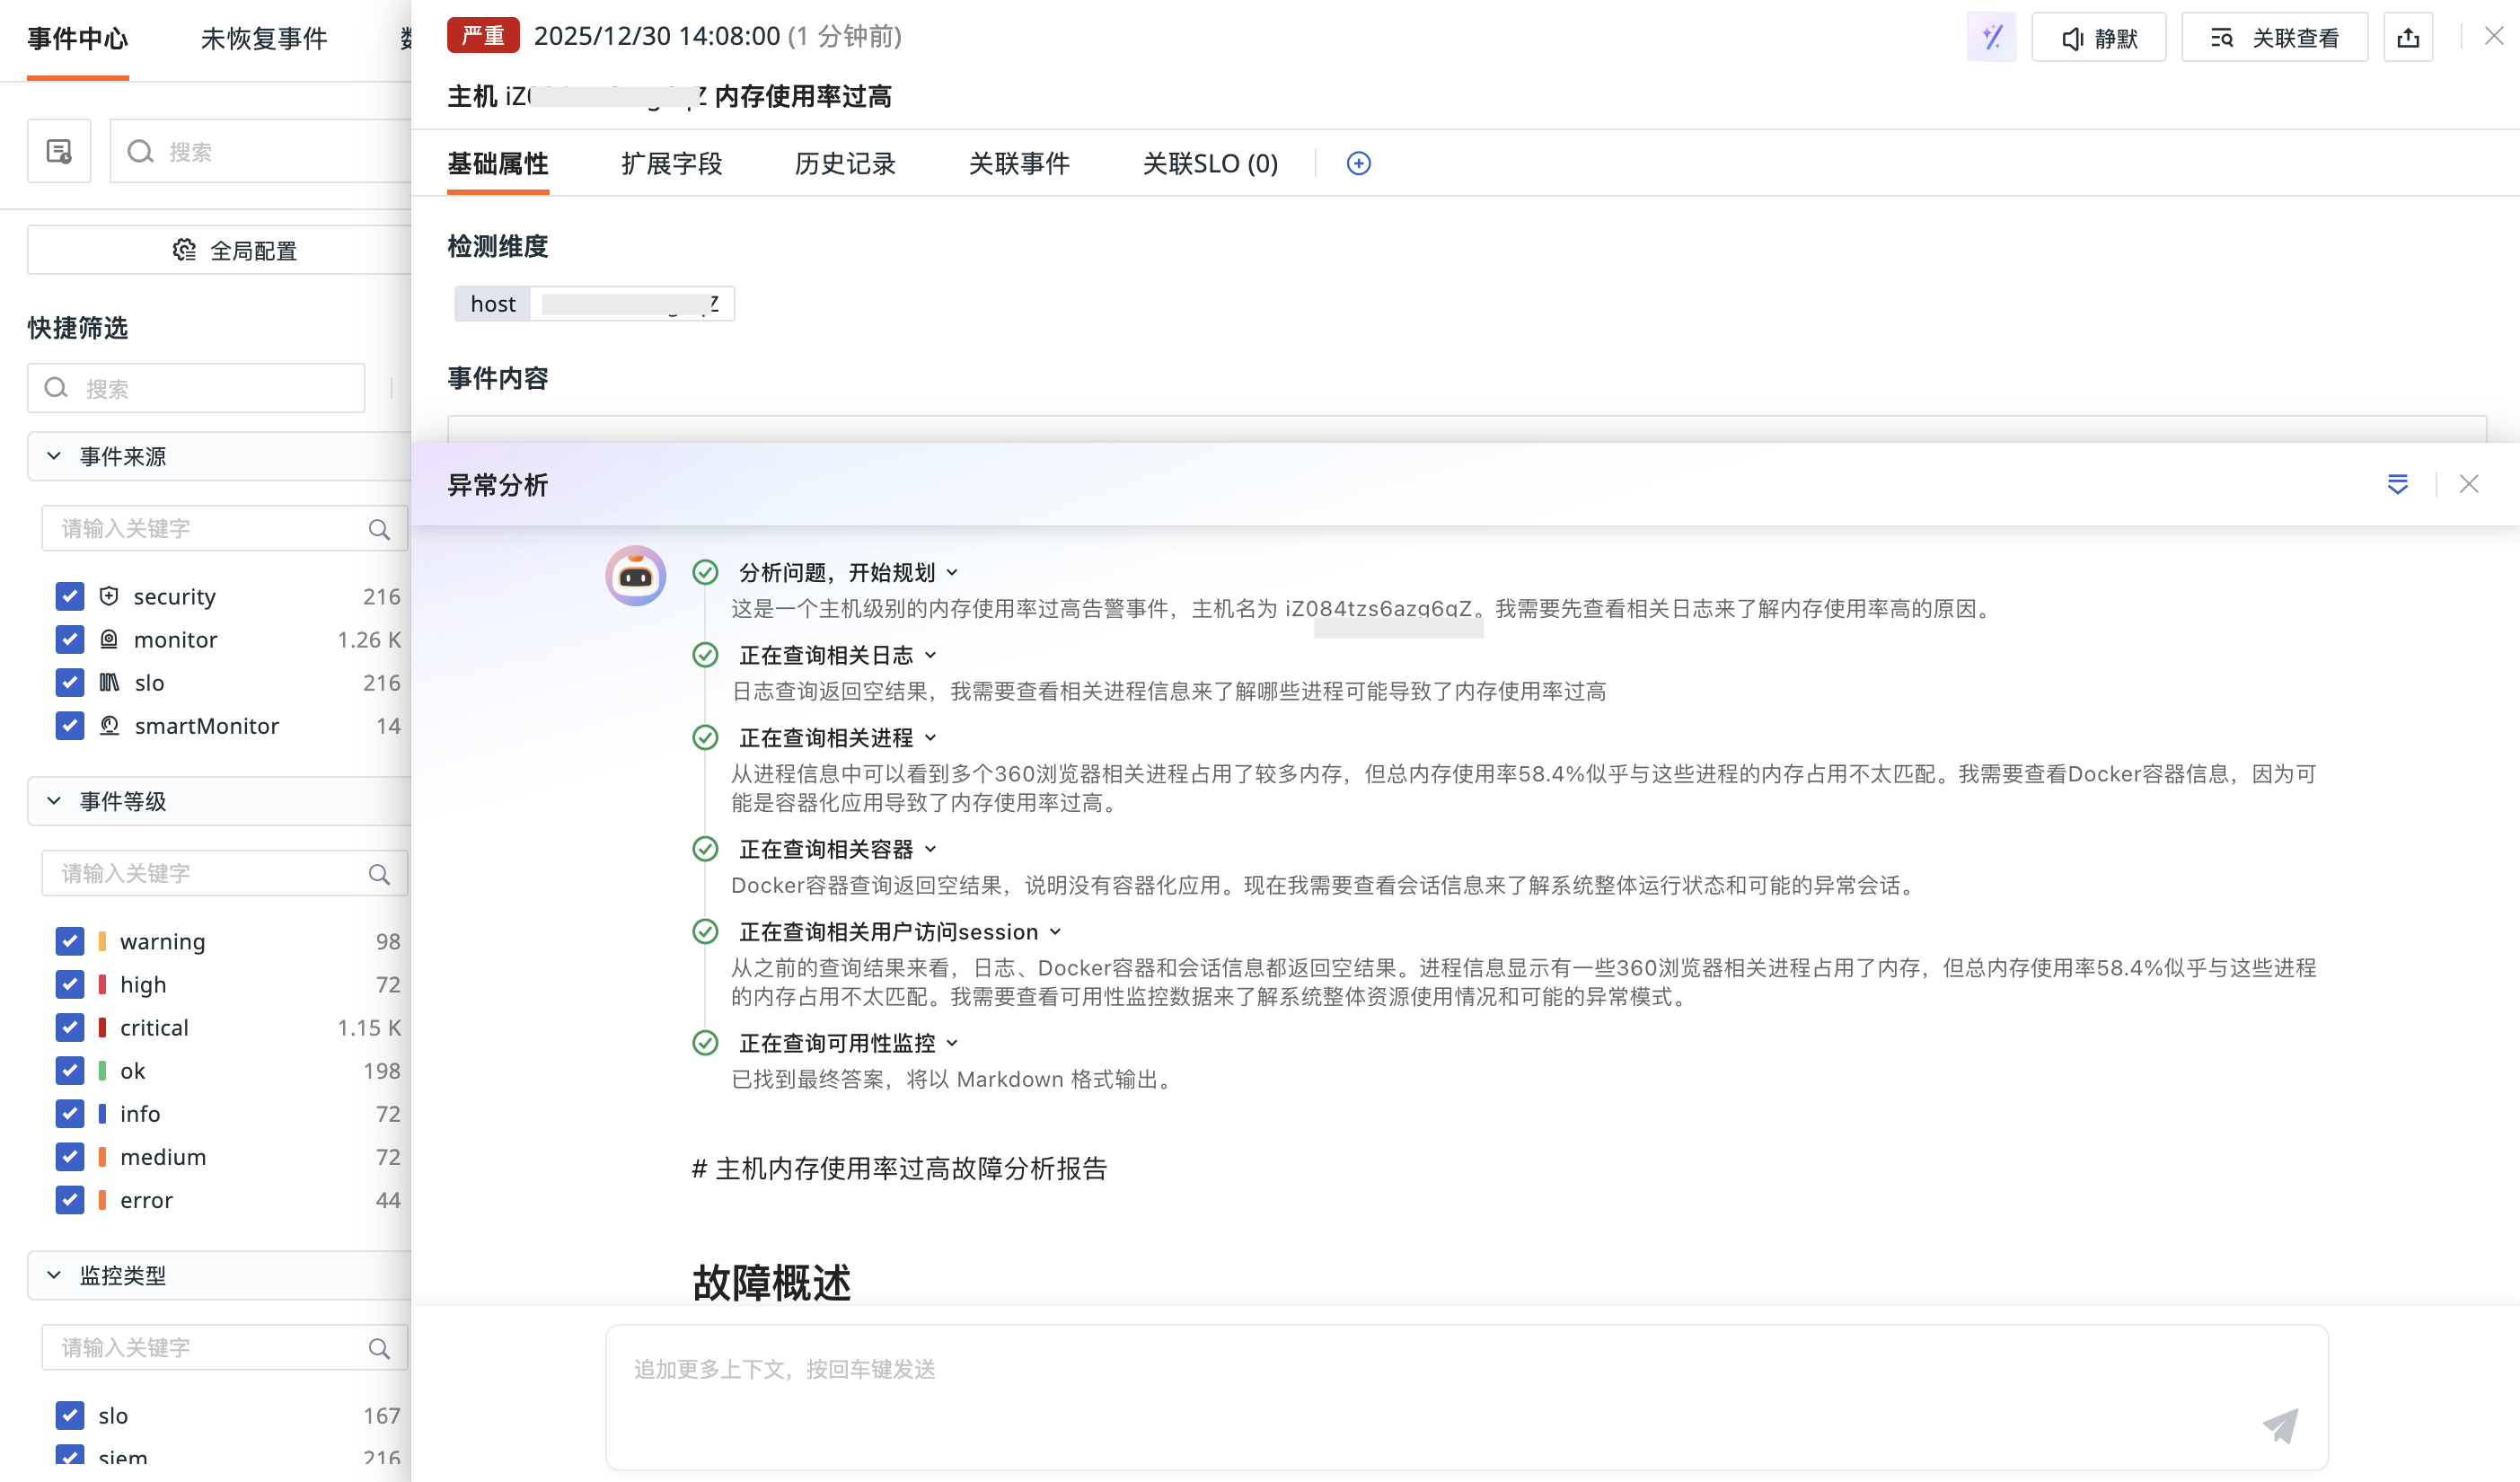Collapse the 监控类型 filter section

click(54, 1275)
